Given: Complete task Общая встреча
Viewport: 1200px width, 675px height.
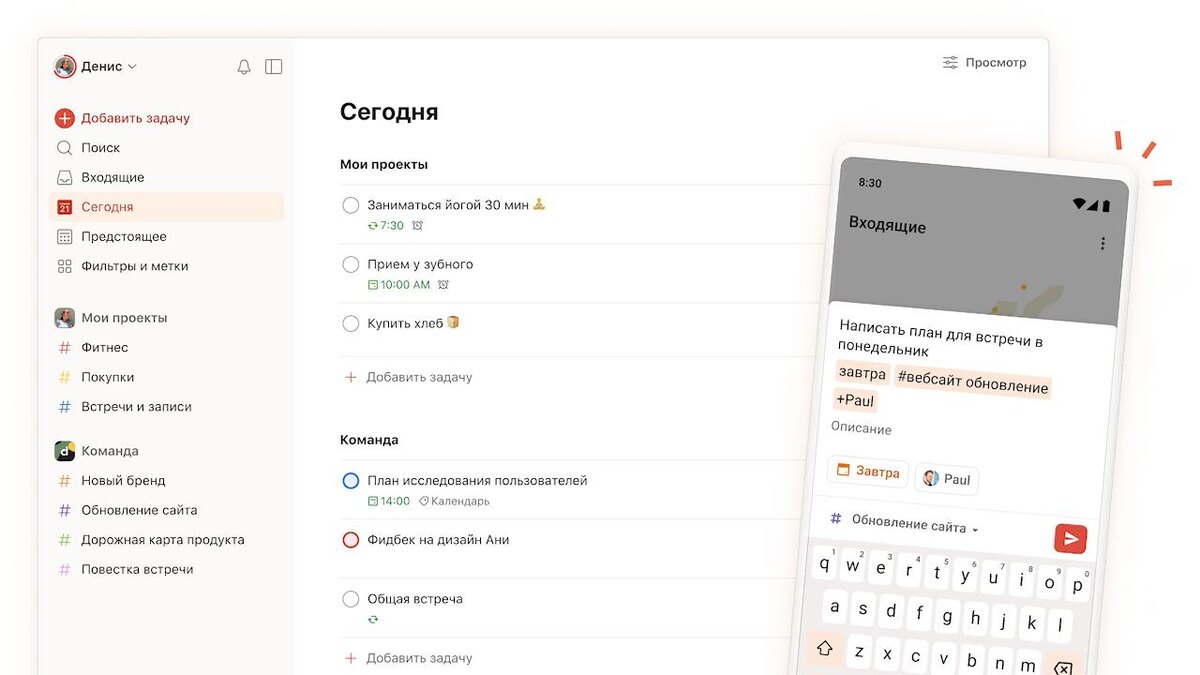Looking at the screenshot, I should [x=351, y=599].
